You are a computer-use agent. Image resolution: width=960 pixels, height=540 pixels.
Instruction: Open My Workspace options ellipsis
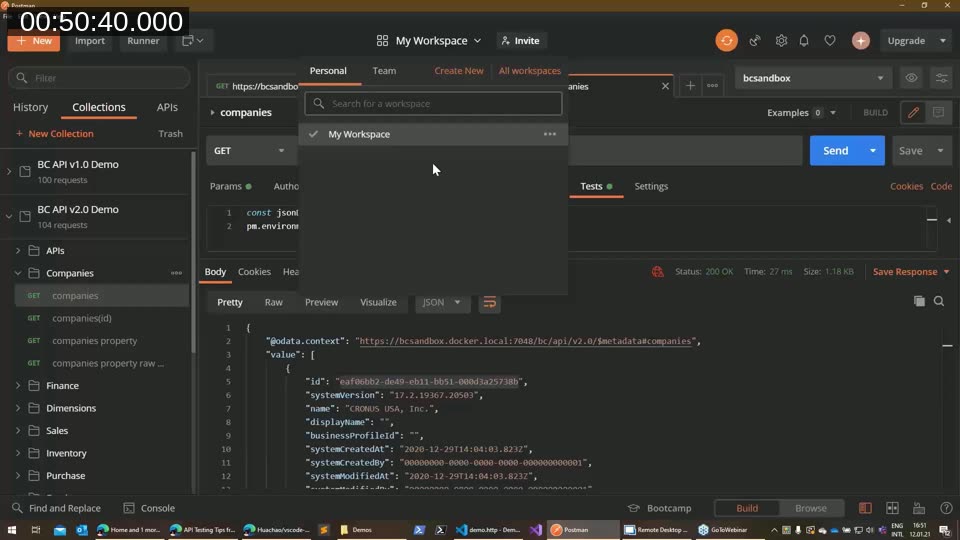(550, 134)
